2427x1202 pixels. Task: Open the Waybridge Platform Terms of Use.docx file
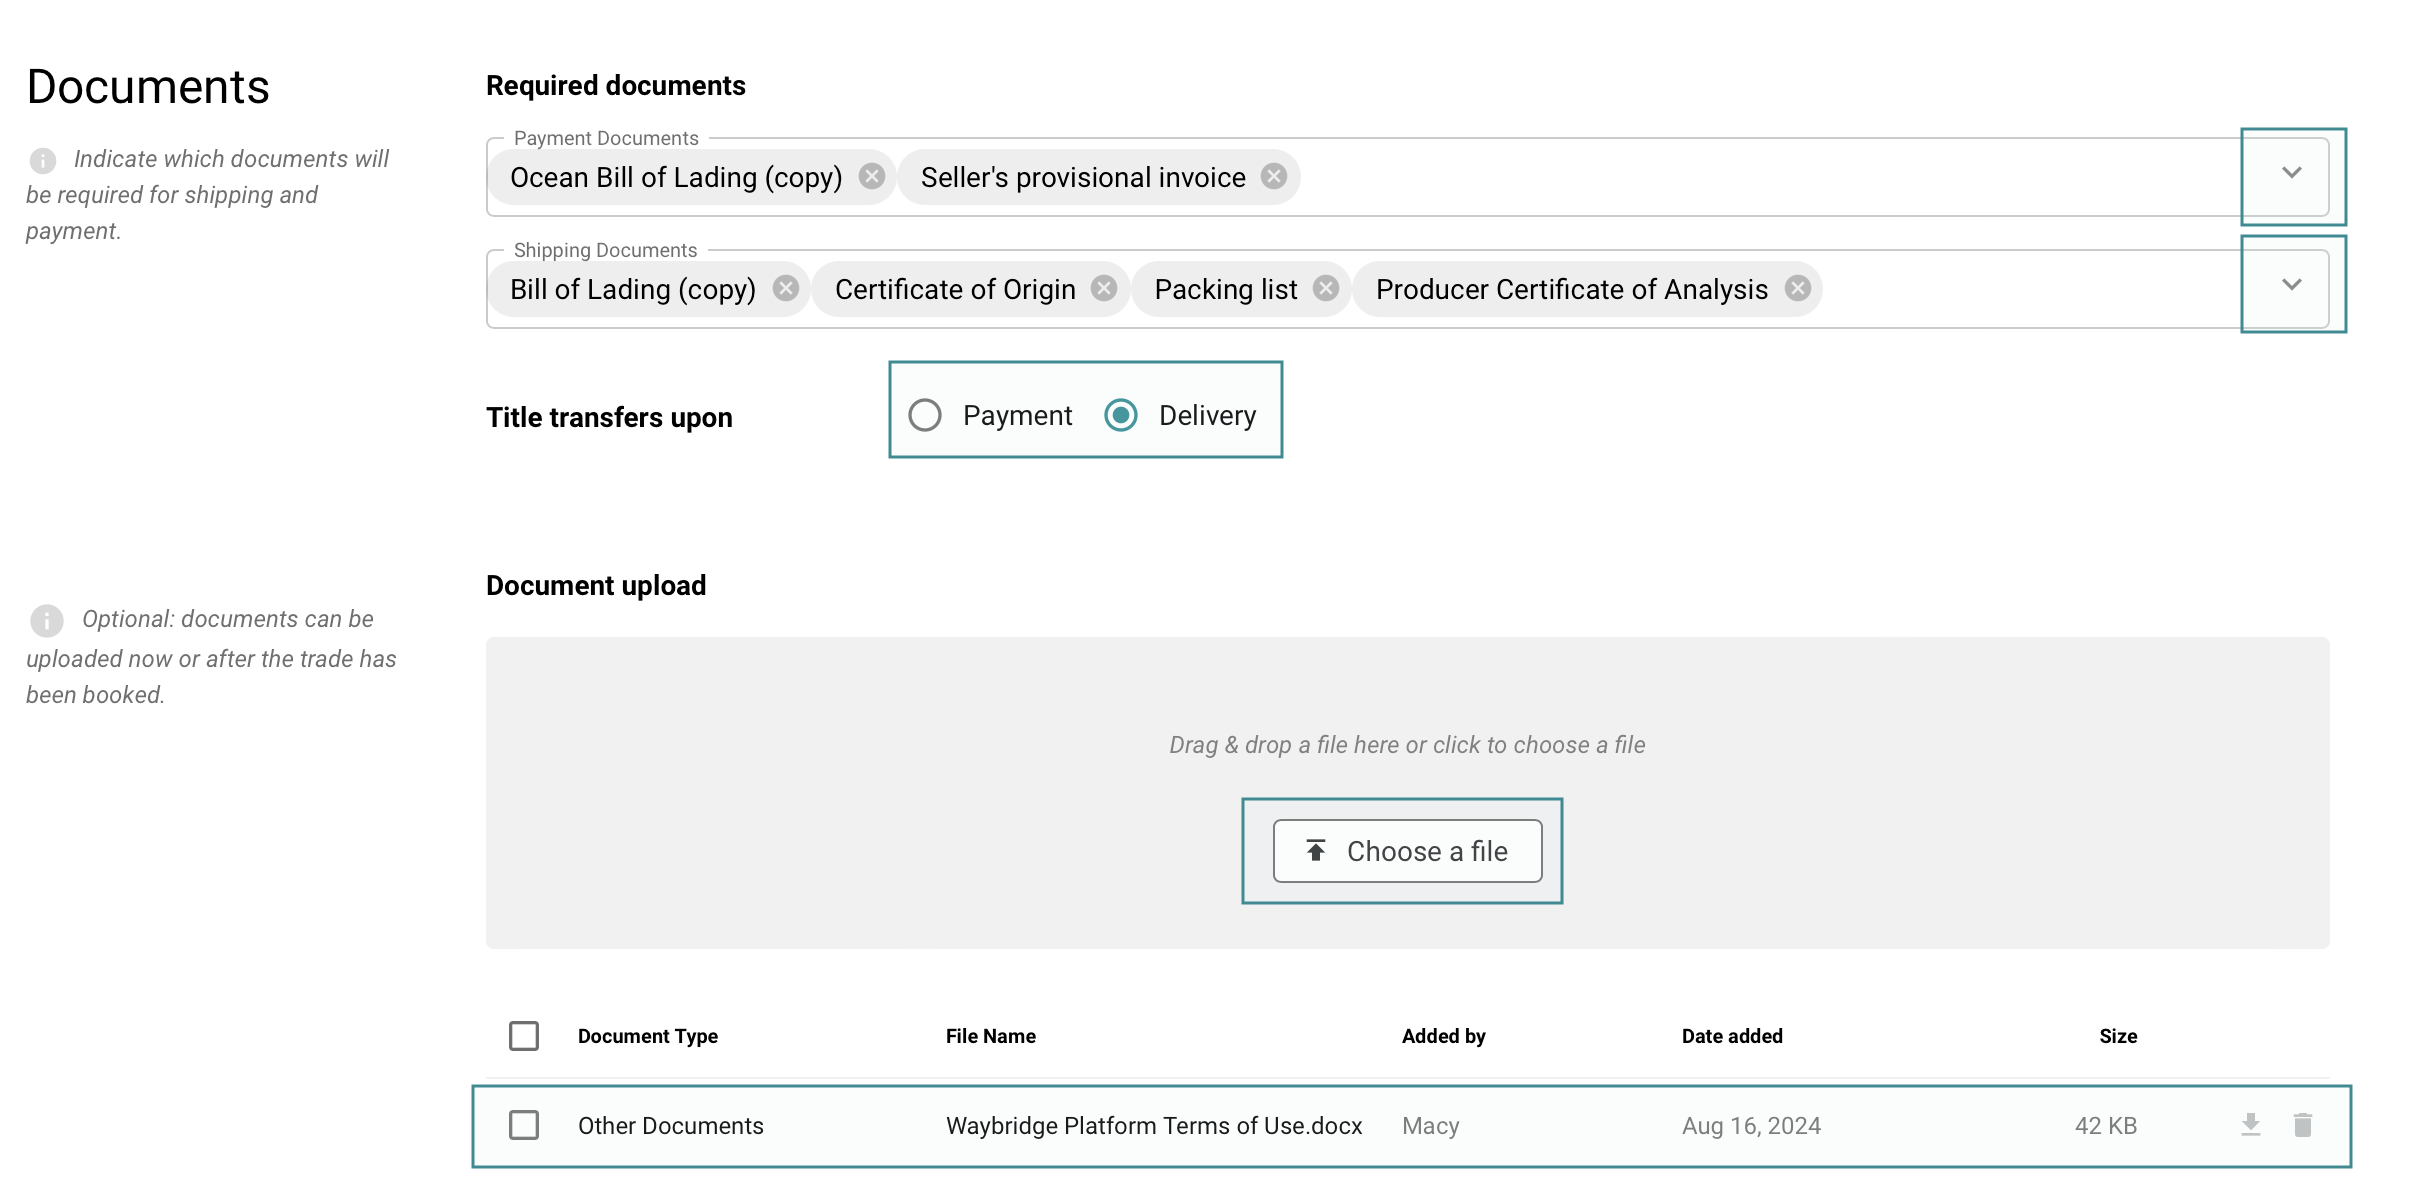[1153, 1126]
